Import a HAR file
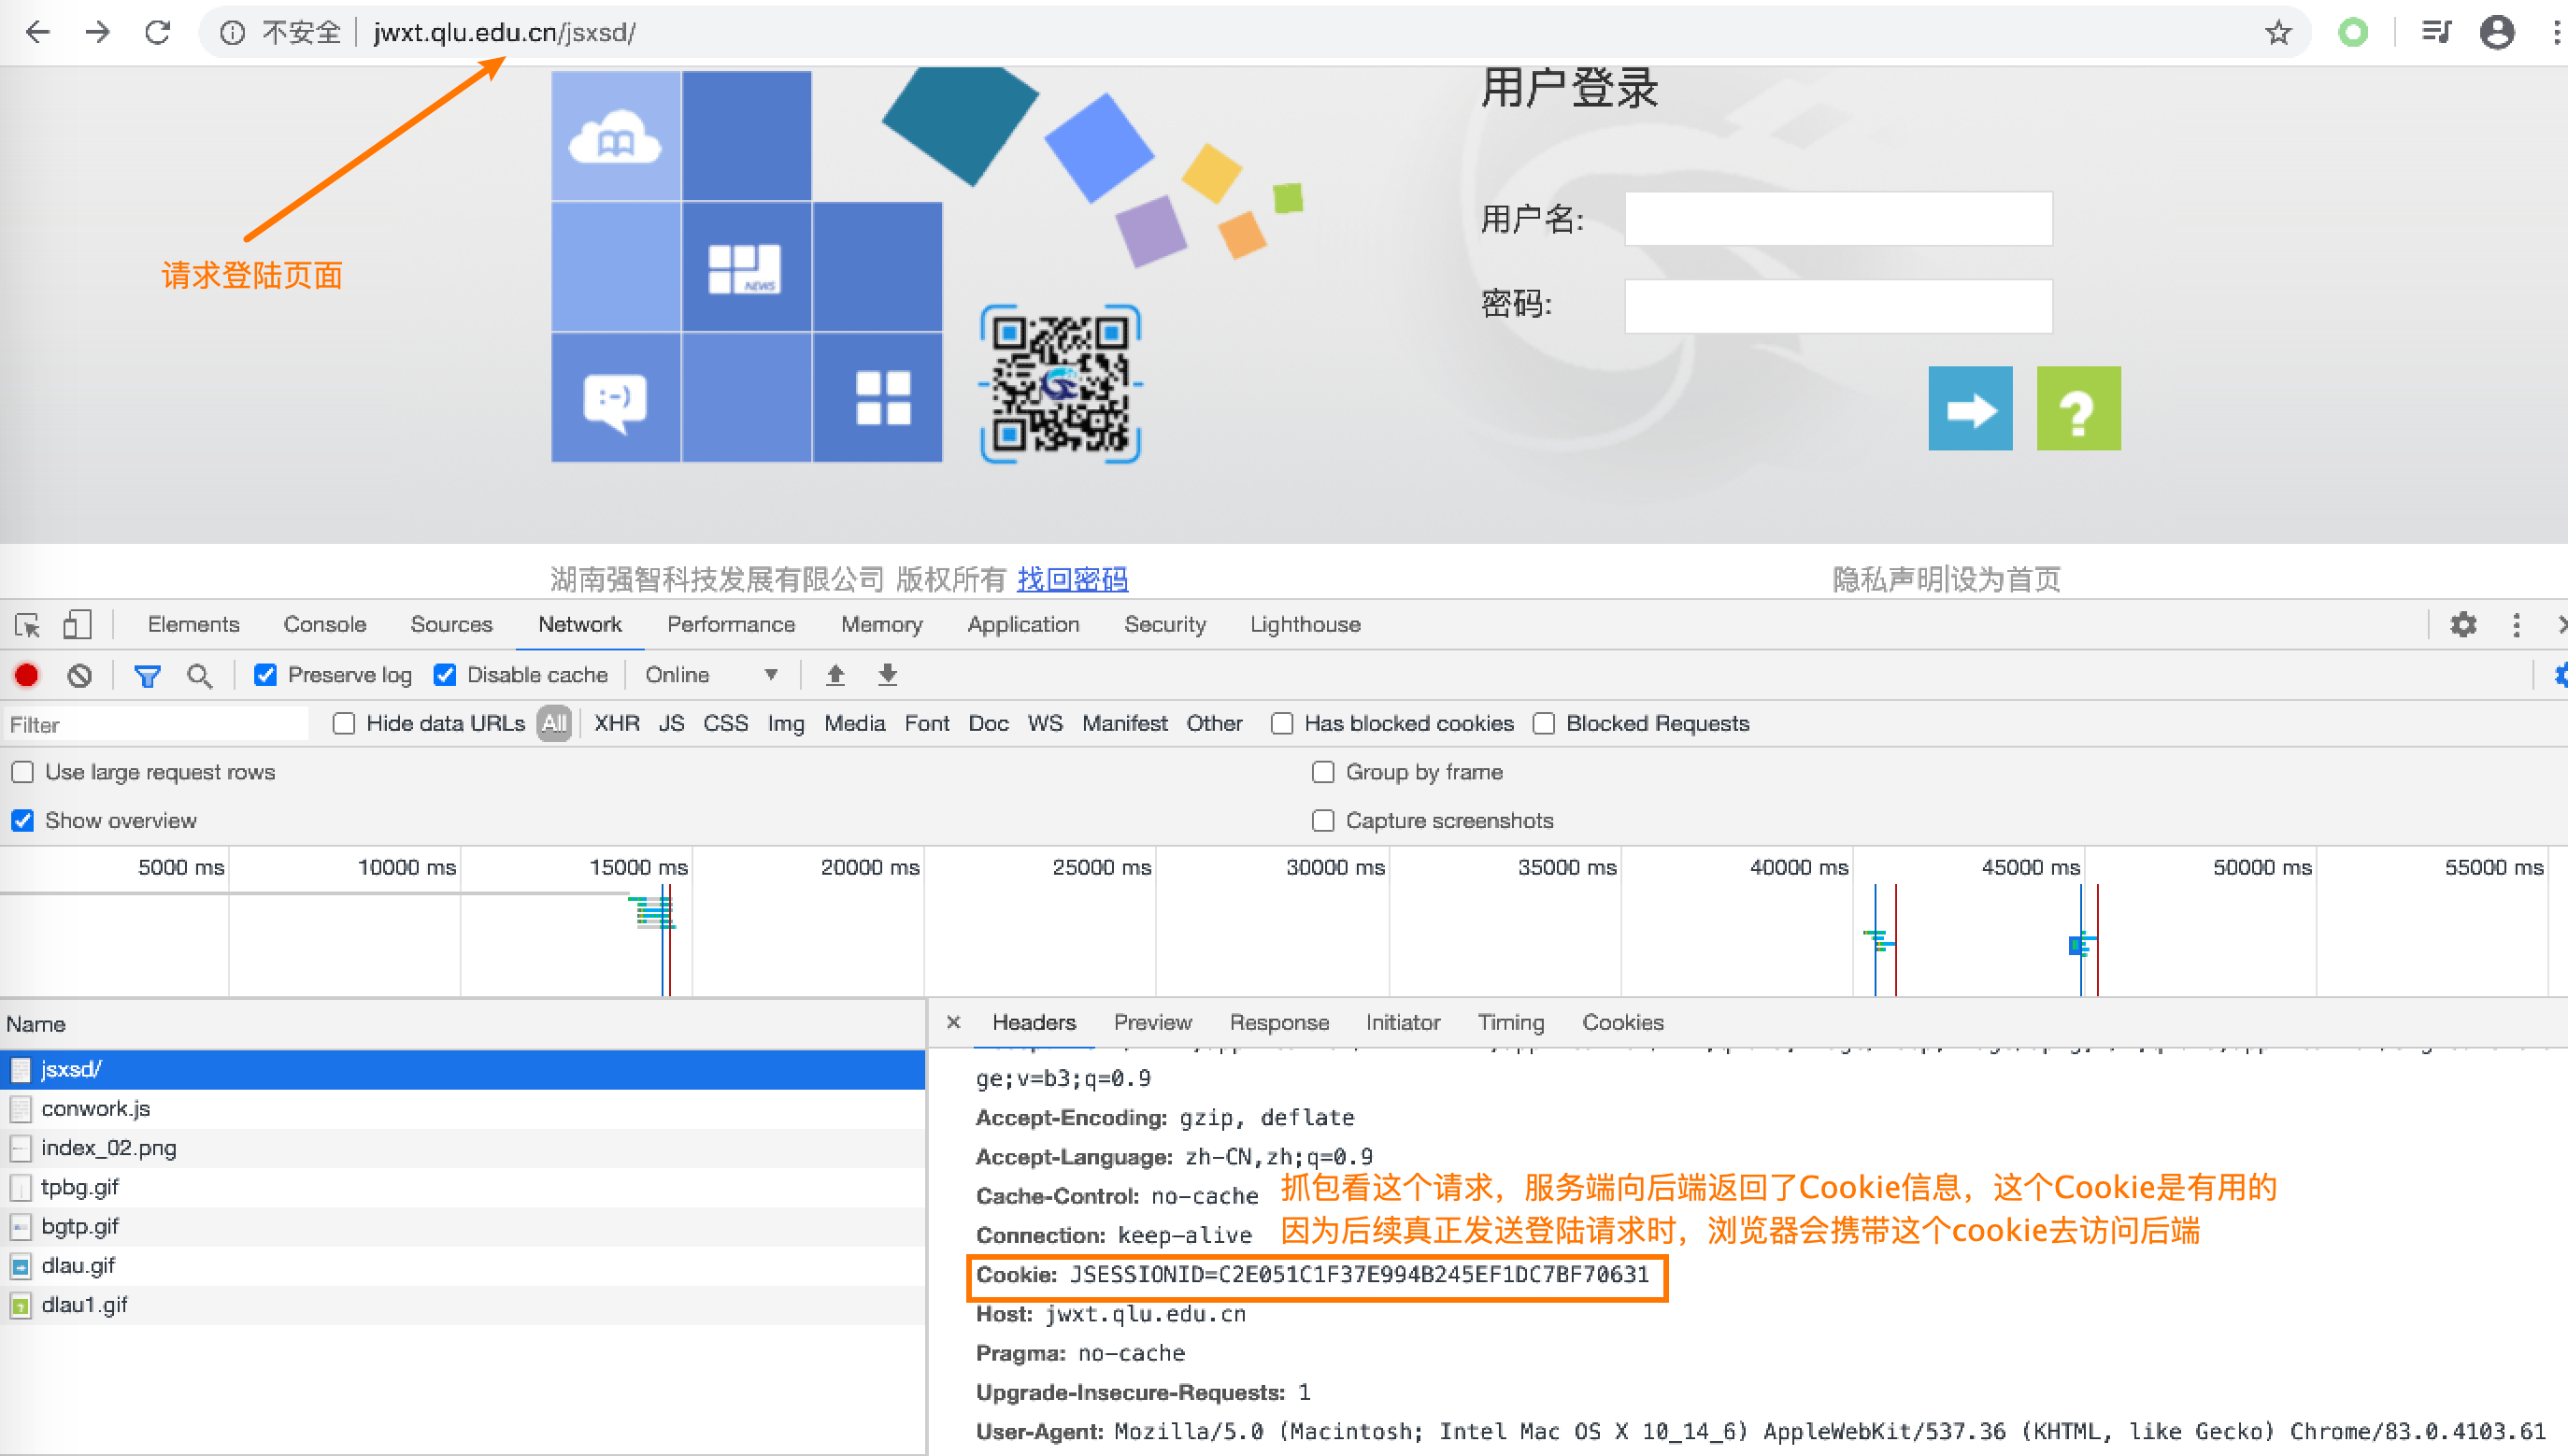 [835, 675]
